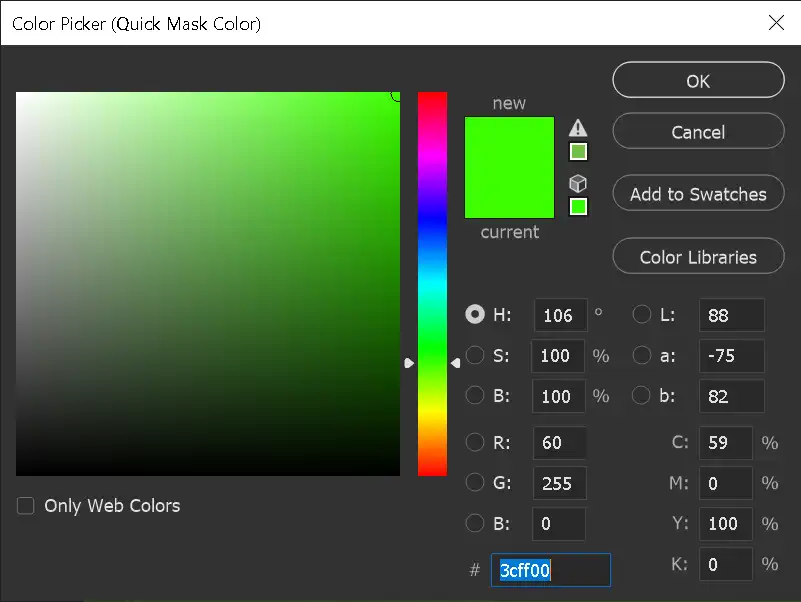Open Add to Swatches
This screenshot has width=801, height=602.
697,193
